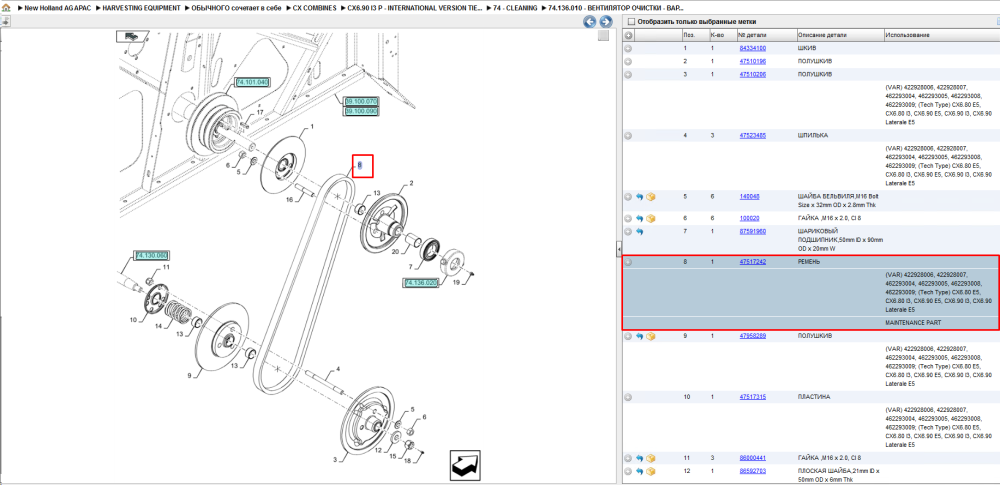This screenshot has width=1000, height=485.
Task: Add part 47510196 row plus icon
Action: click(x=628, y=61)
